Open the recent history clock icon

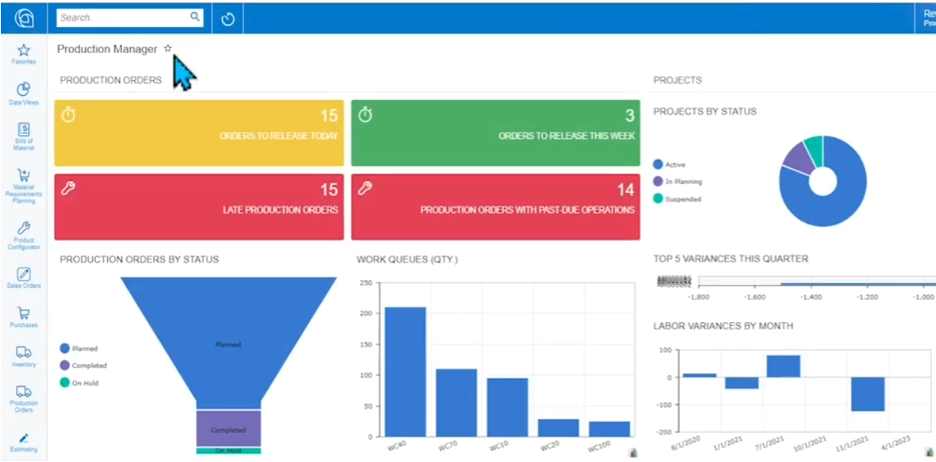click(227, 19)
